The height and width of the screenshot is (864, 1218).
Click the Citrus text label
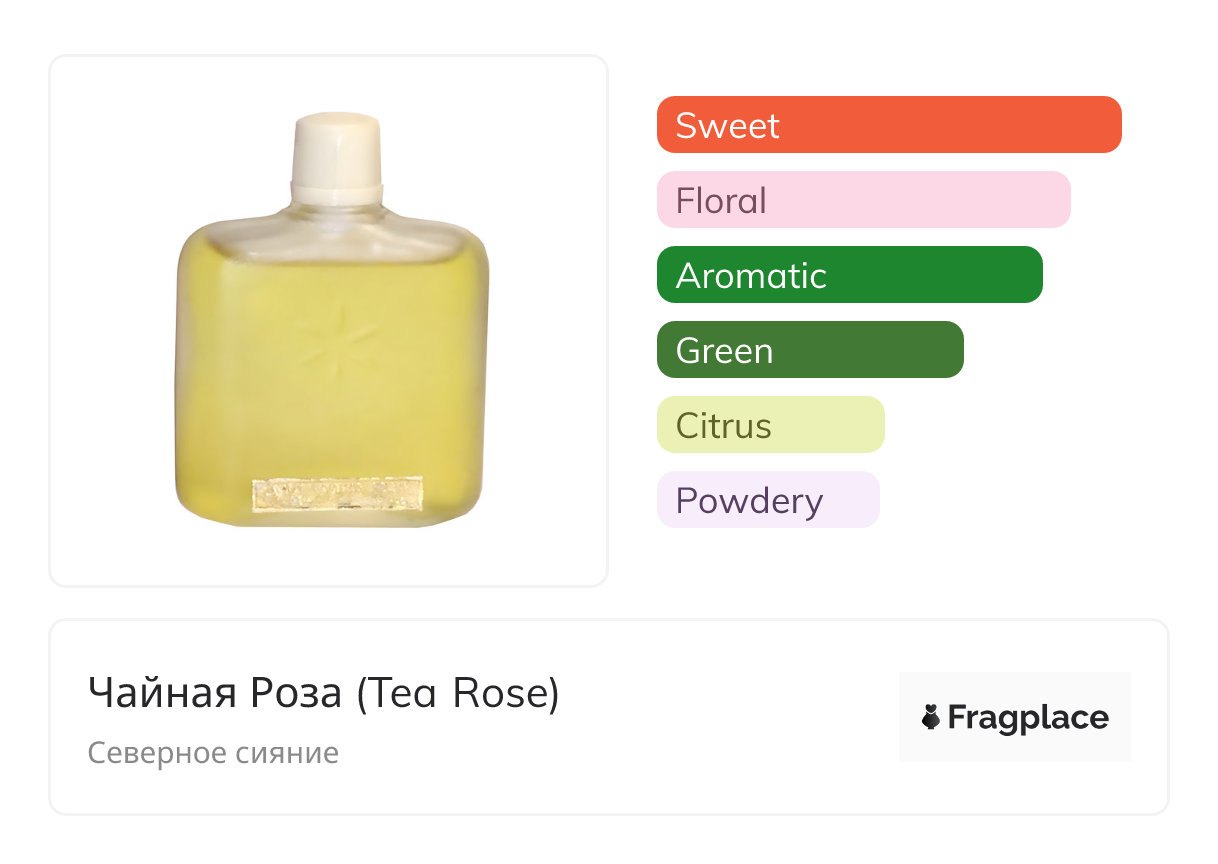coord(723,426)
